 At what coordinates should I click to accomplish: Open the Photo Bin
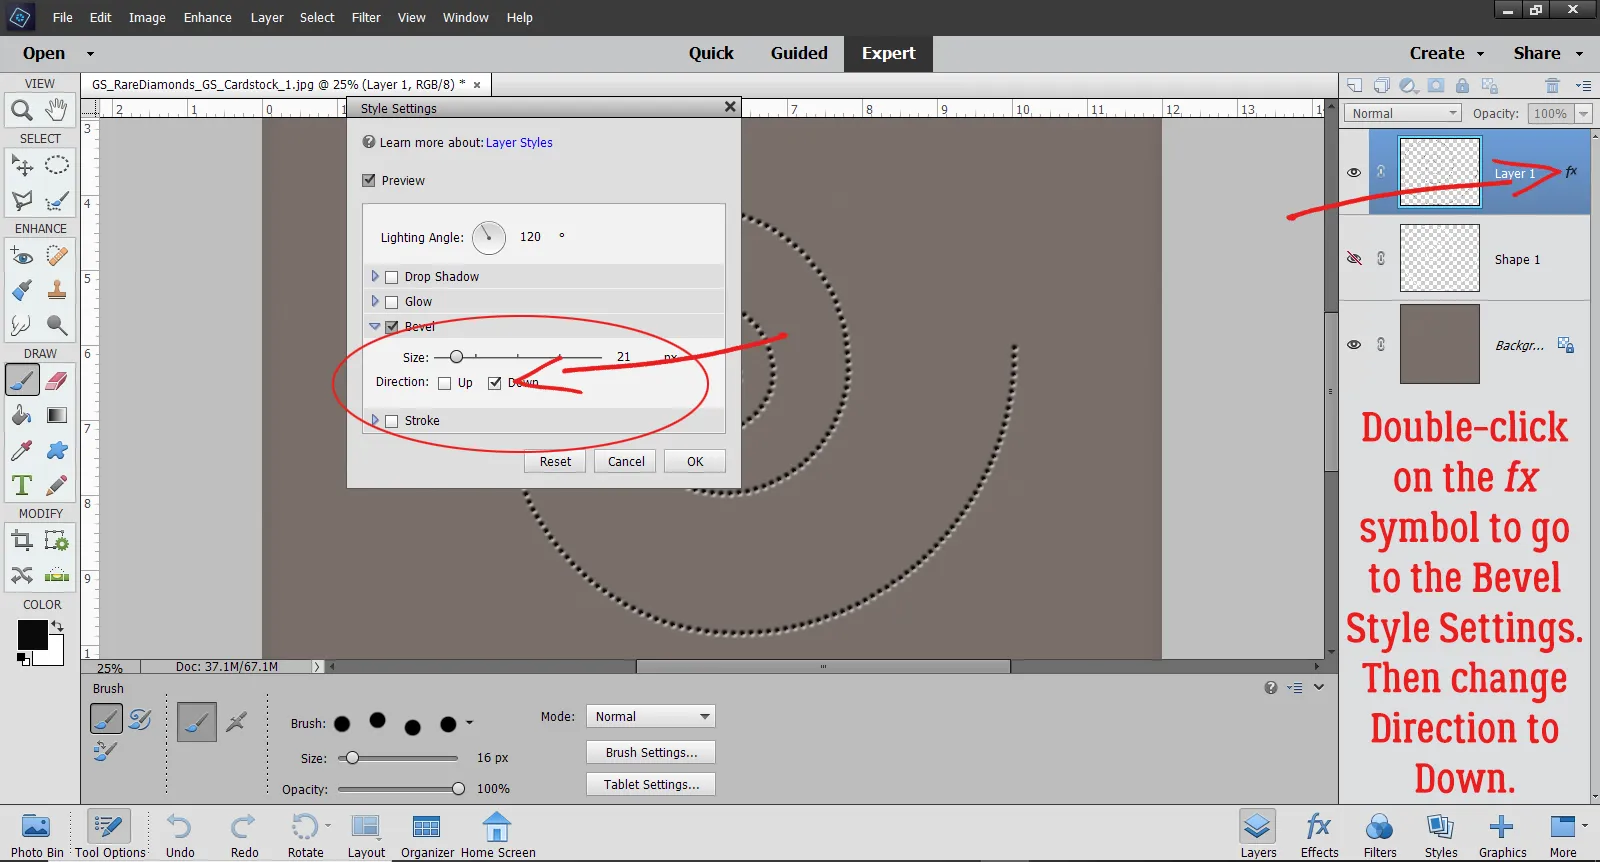[36, 834]
